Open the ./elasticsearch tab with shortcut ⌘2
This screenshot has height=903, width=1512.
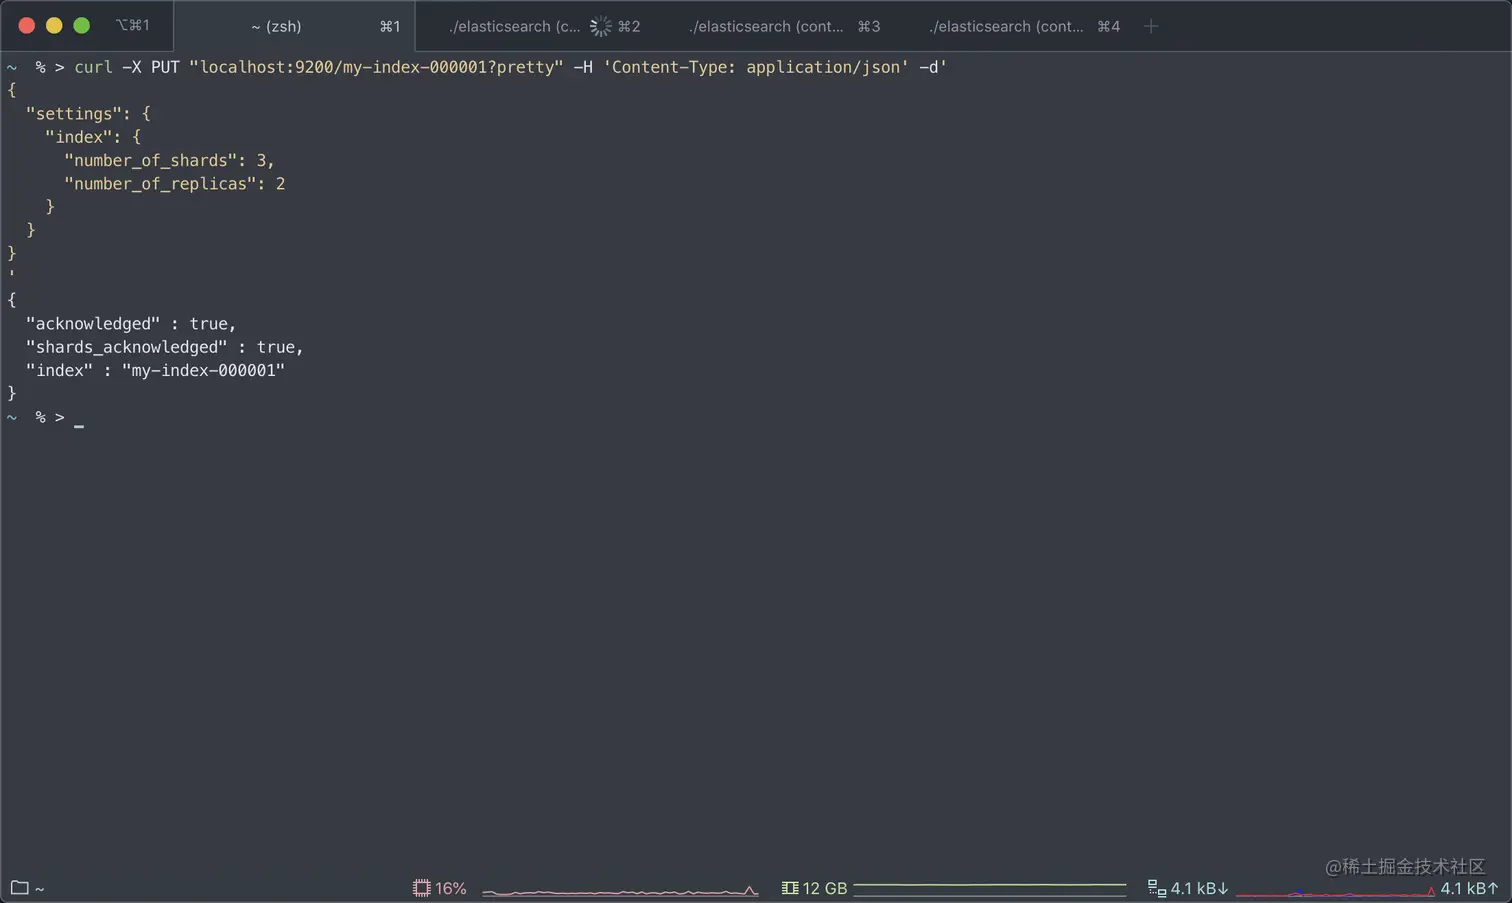coord(544,26)
